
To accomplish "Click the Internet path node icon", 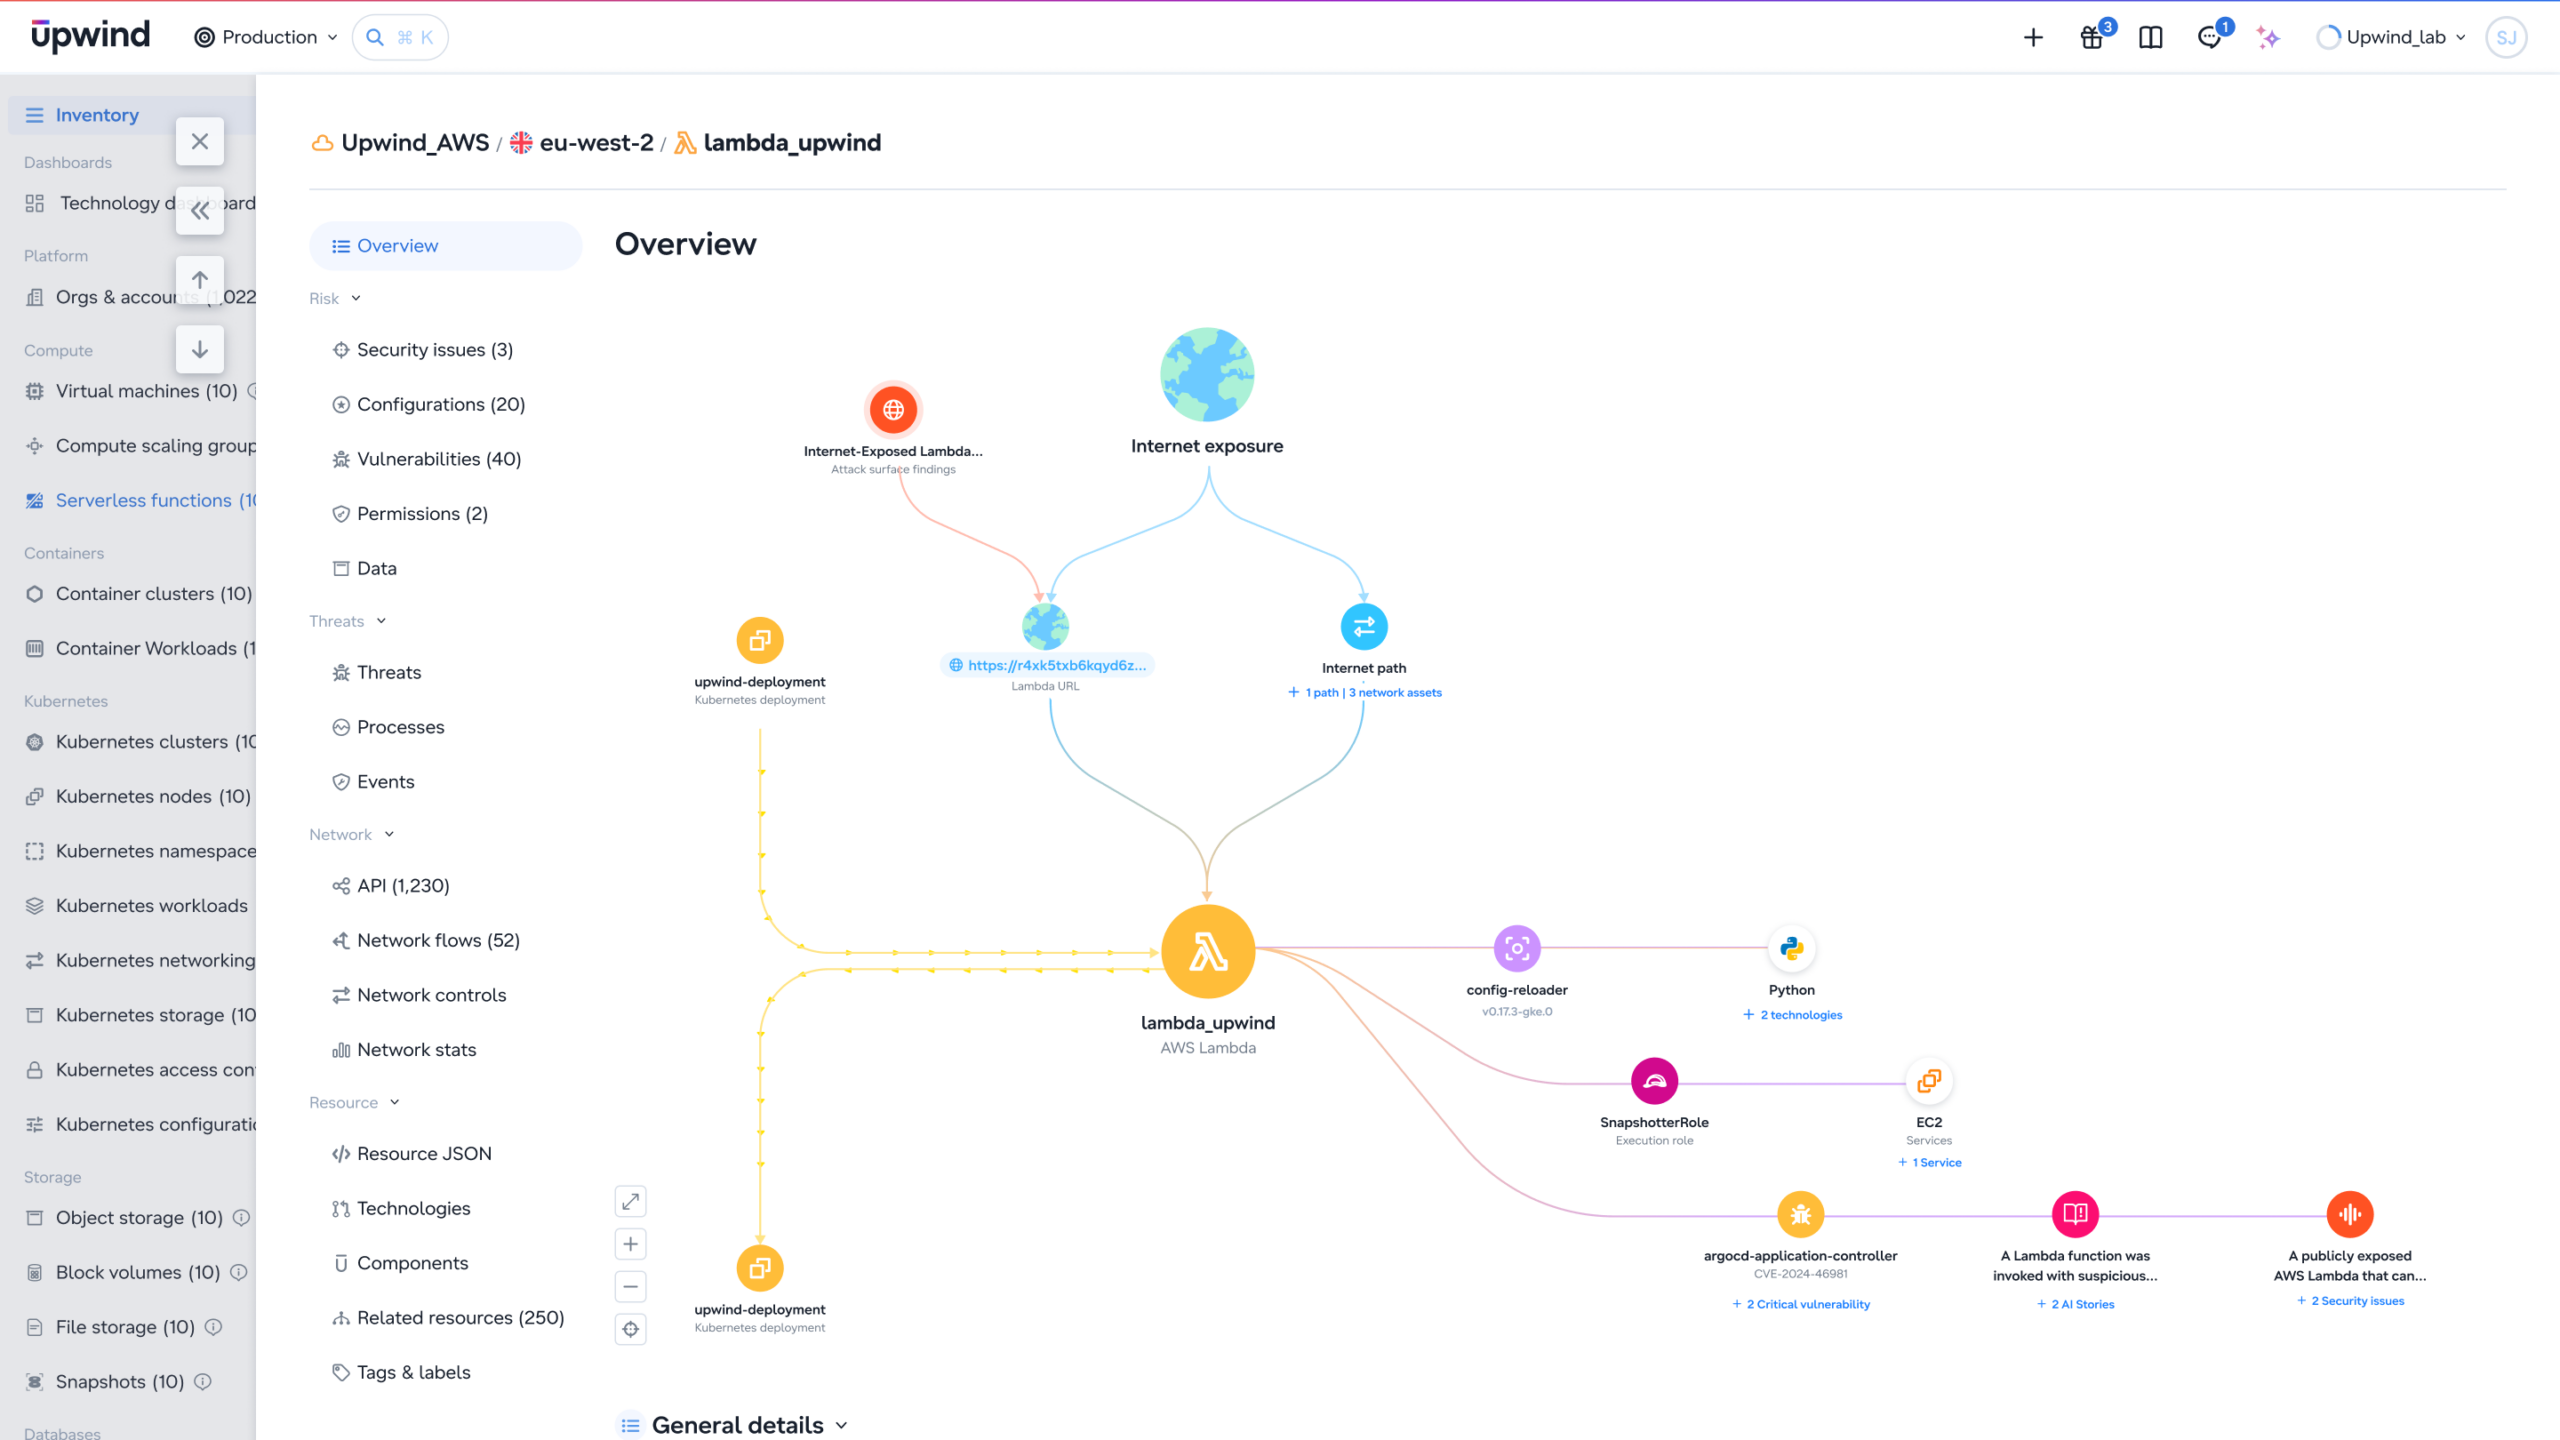I will click(x=1364, y=627).
